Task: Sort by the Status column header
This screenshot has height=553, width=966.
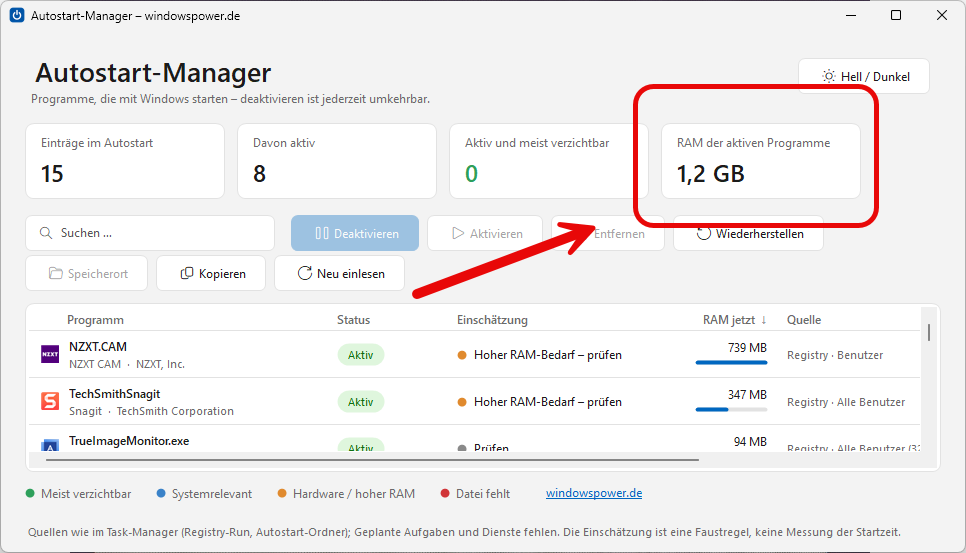Action: coord(354,320)
